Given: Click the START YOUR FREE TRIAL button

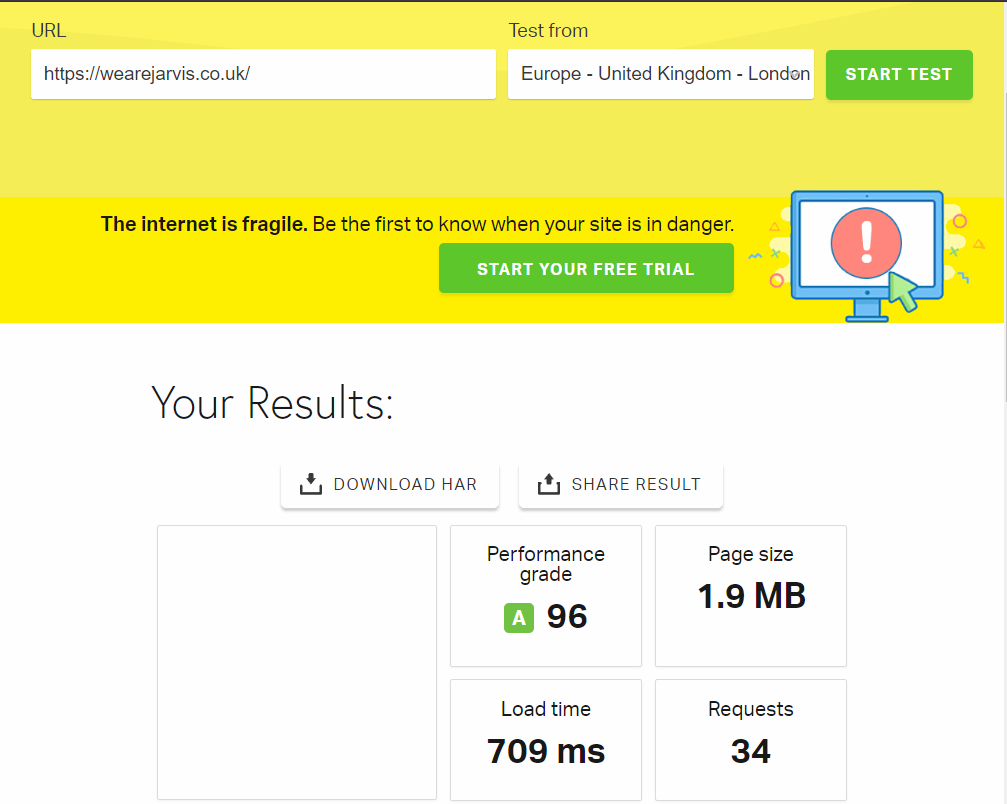Looking at the screenshot, I should (x=586, y=268).
